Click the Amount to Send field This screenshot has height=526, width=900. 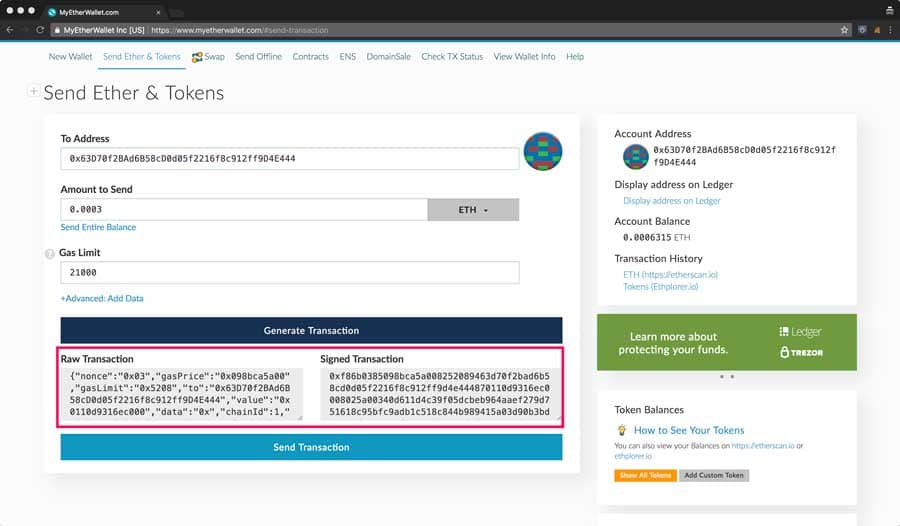click(x=244, y=210)
